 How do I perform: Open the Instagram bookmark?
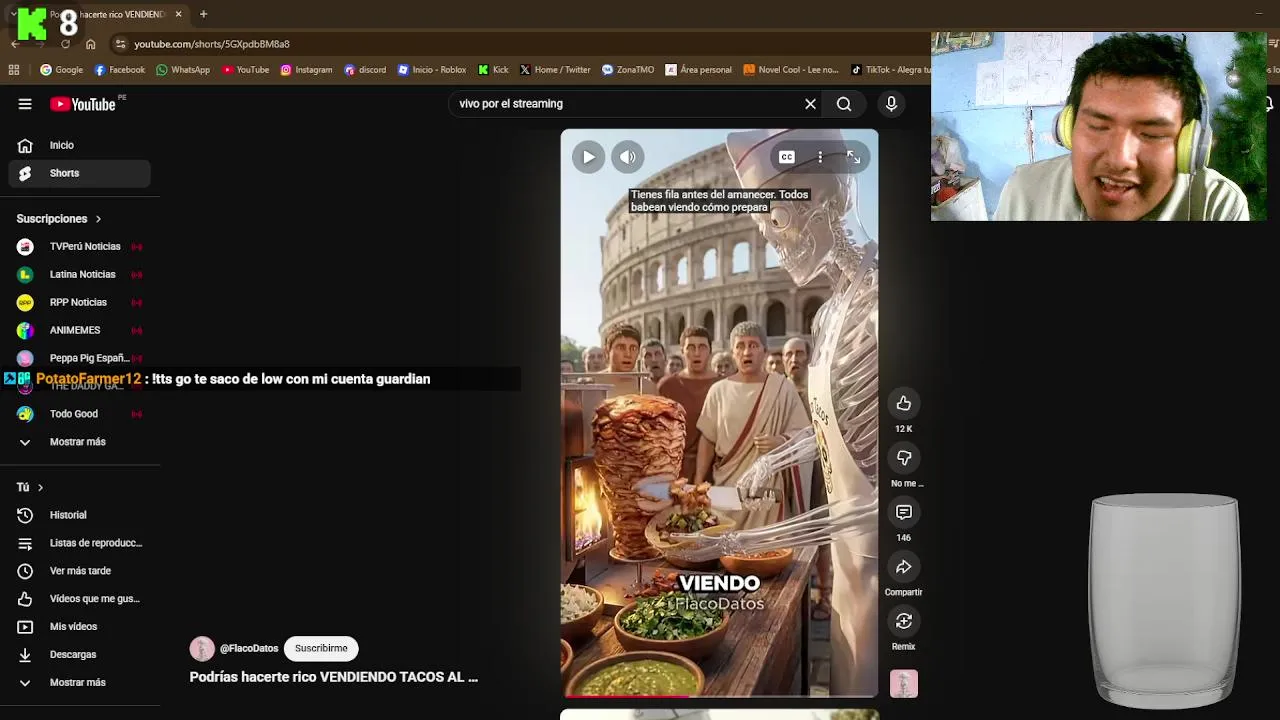tap(306, 70)
